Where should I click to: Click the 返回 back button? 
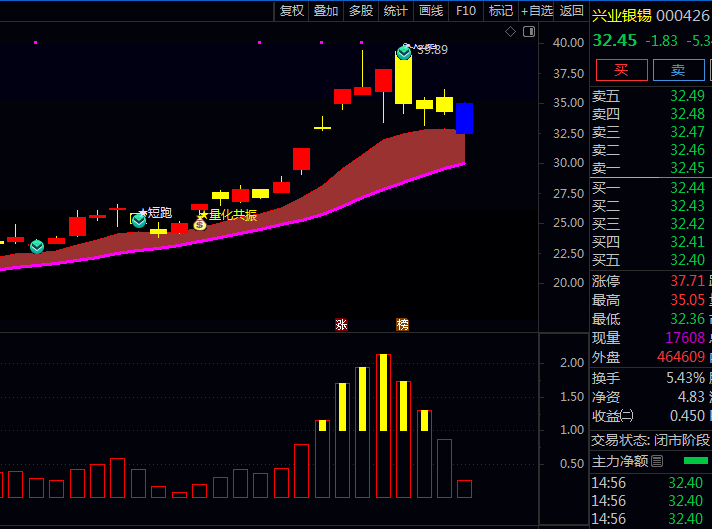coord(571,10)
